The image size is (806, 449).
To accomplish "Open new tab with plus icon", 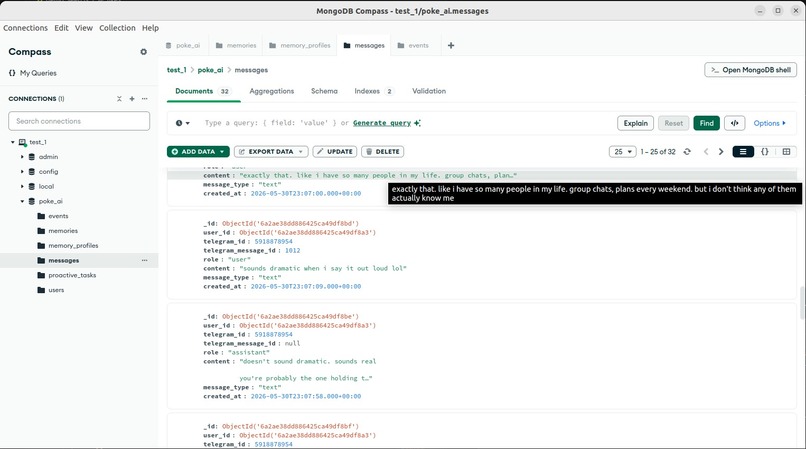I will coord(451,45).
